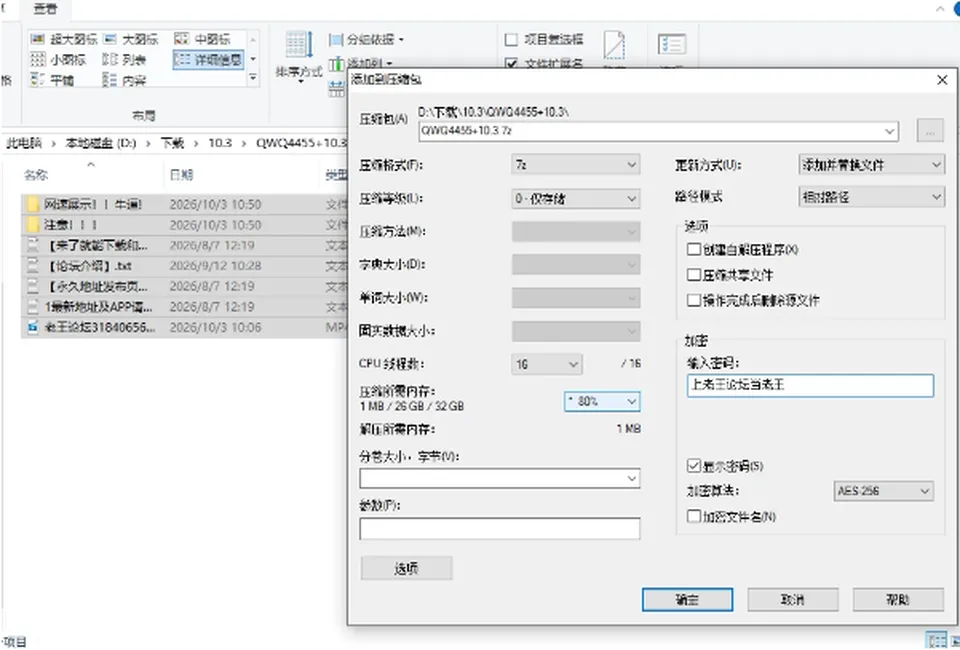Click the folder icon for 网速展示！！牛逼!
This screenshot has height=650, width=960.
pyautogui.click(x=33, y=204)
